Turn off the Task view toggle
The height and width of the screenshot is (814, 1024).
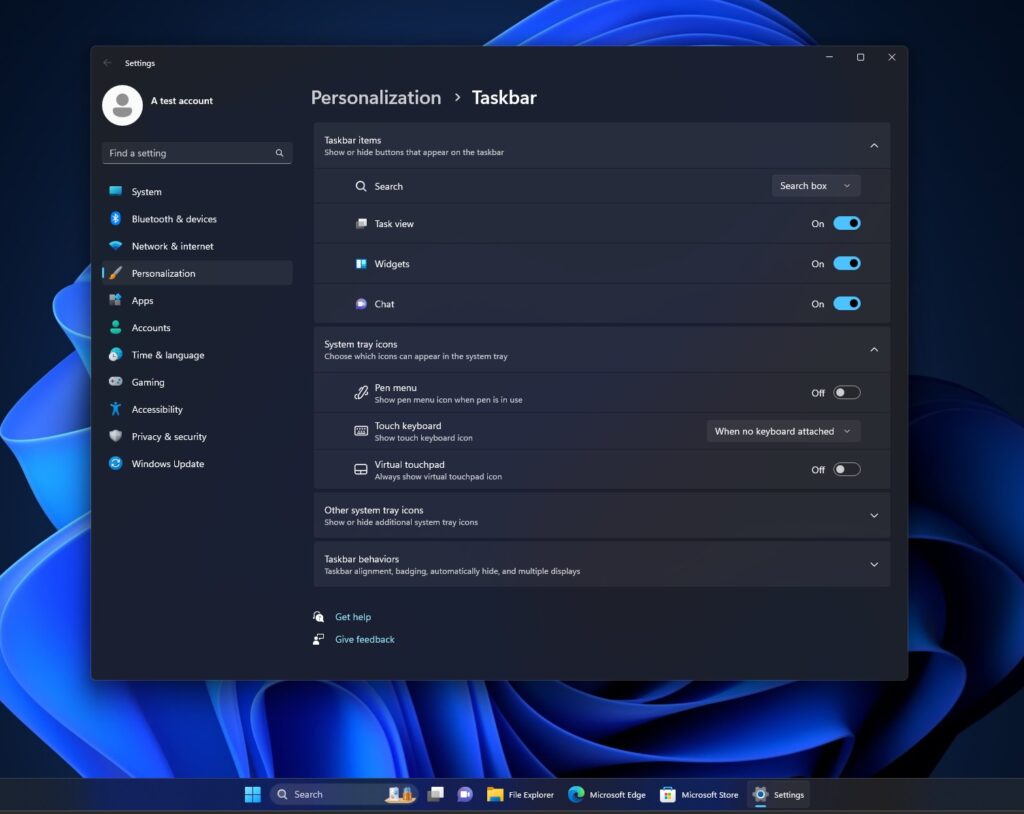(845, 223)
